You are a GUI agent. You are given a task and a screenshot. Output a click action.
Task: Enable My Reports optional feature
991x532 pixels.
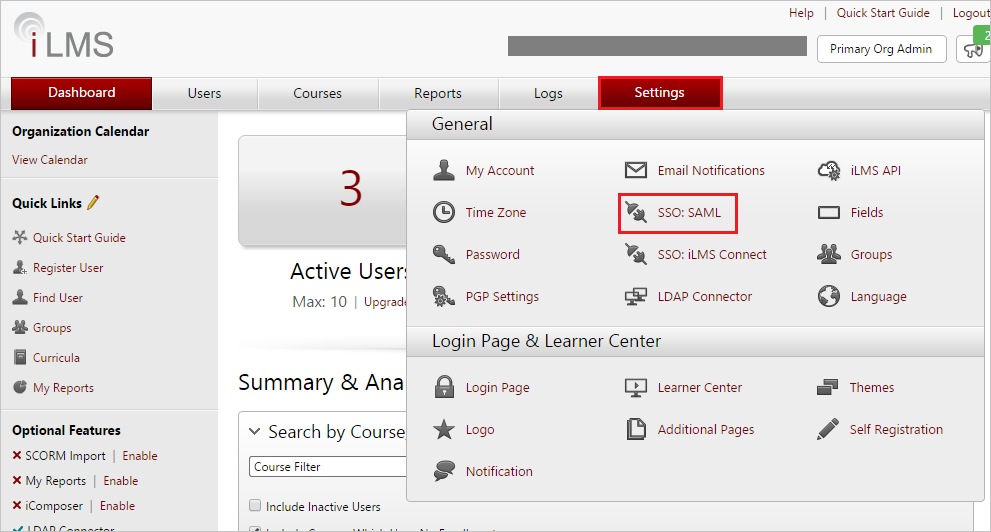point(121,481)
